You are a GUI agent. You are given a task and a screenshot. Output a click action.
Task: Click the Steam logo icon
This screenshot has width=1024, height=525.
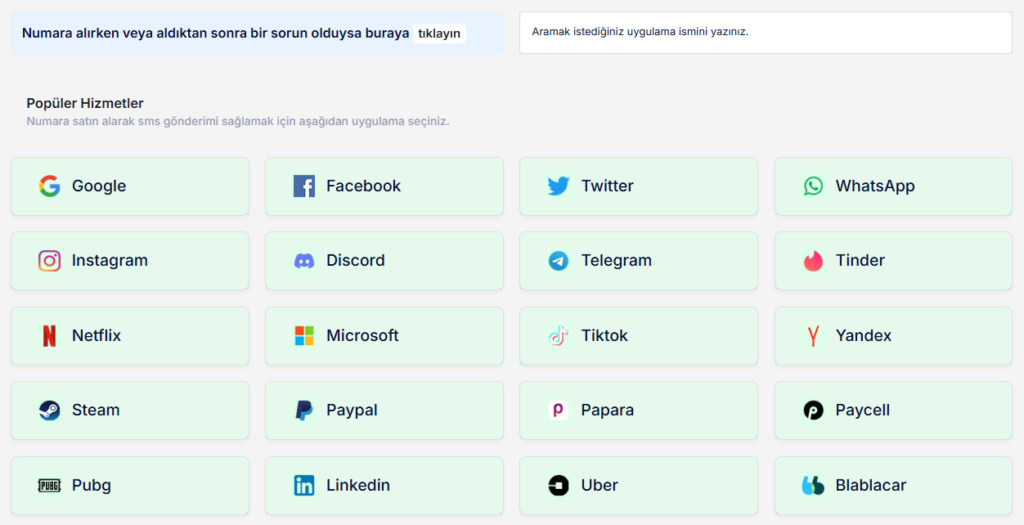pos(49,410)
